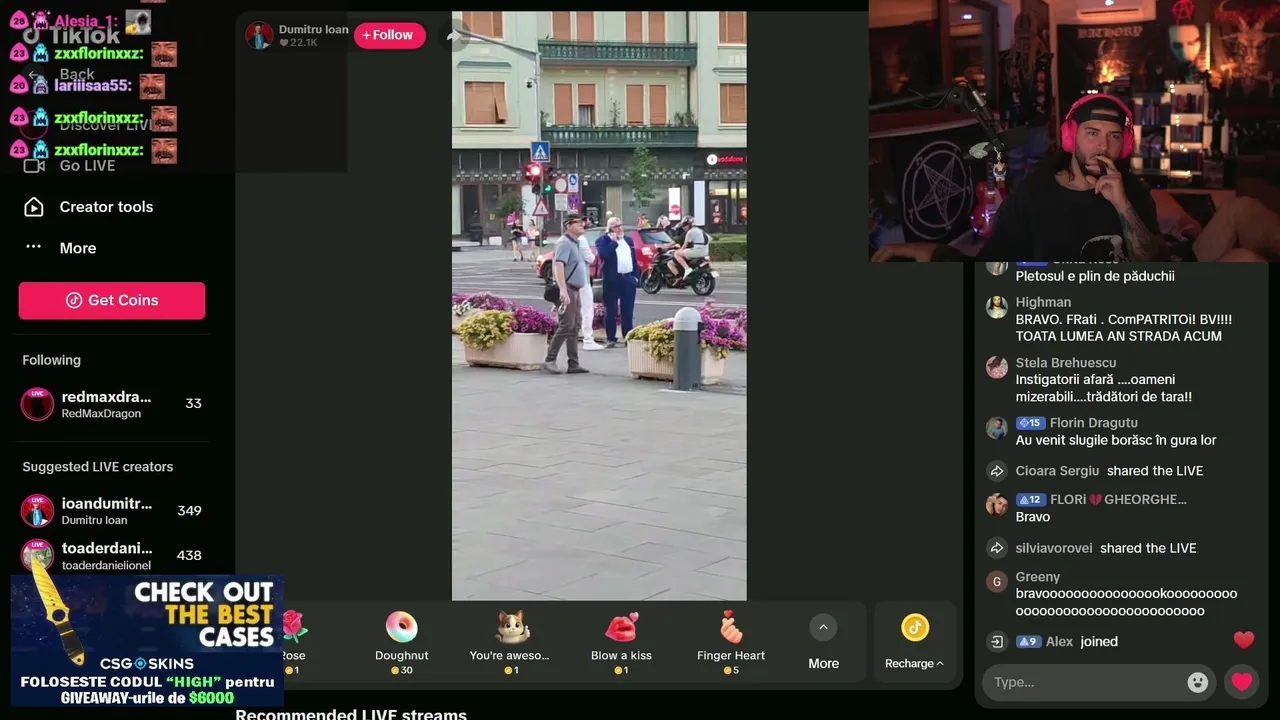Screen dimensions: 1280x720
Task: Expand More gifts with the chevron
Action: point(823,627)
